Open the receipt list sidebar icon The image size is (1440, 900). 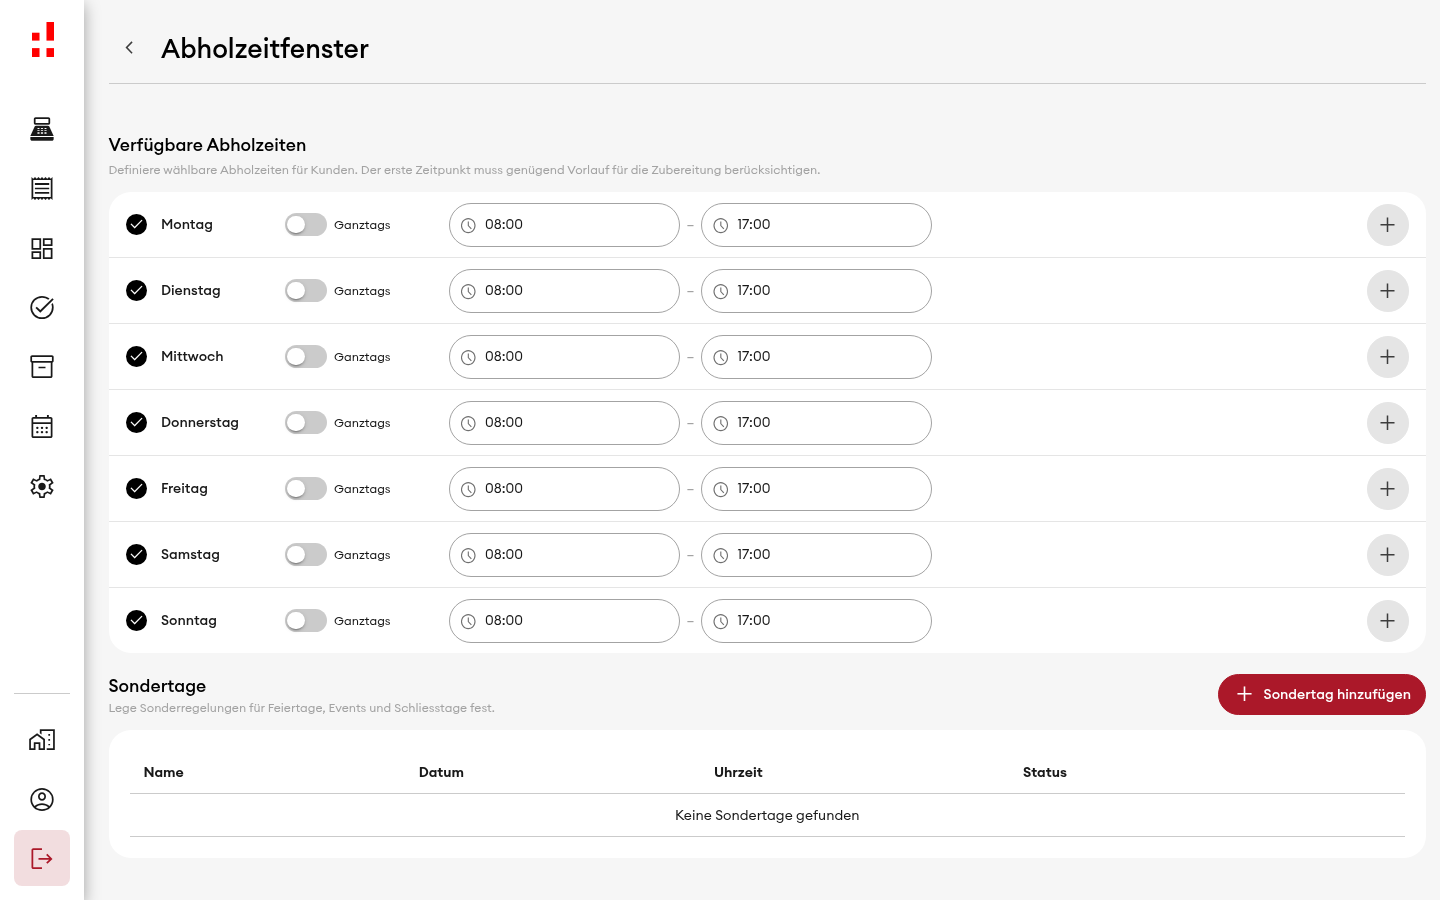[42, 188]
